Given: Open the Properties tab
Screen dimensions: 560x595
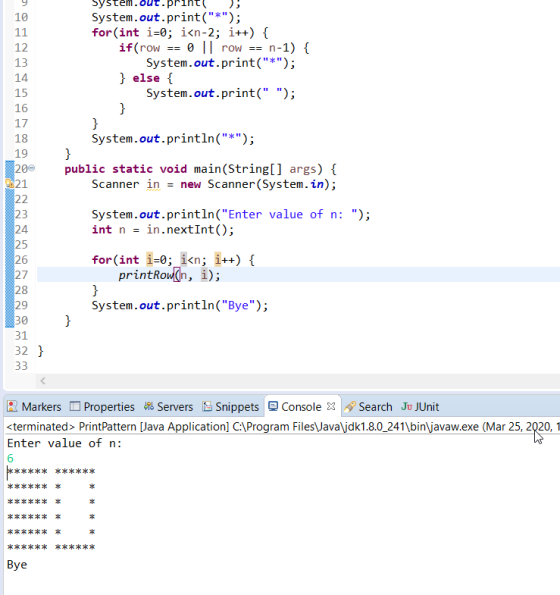Looking at the screenshot, I should tap(102, 407).
